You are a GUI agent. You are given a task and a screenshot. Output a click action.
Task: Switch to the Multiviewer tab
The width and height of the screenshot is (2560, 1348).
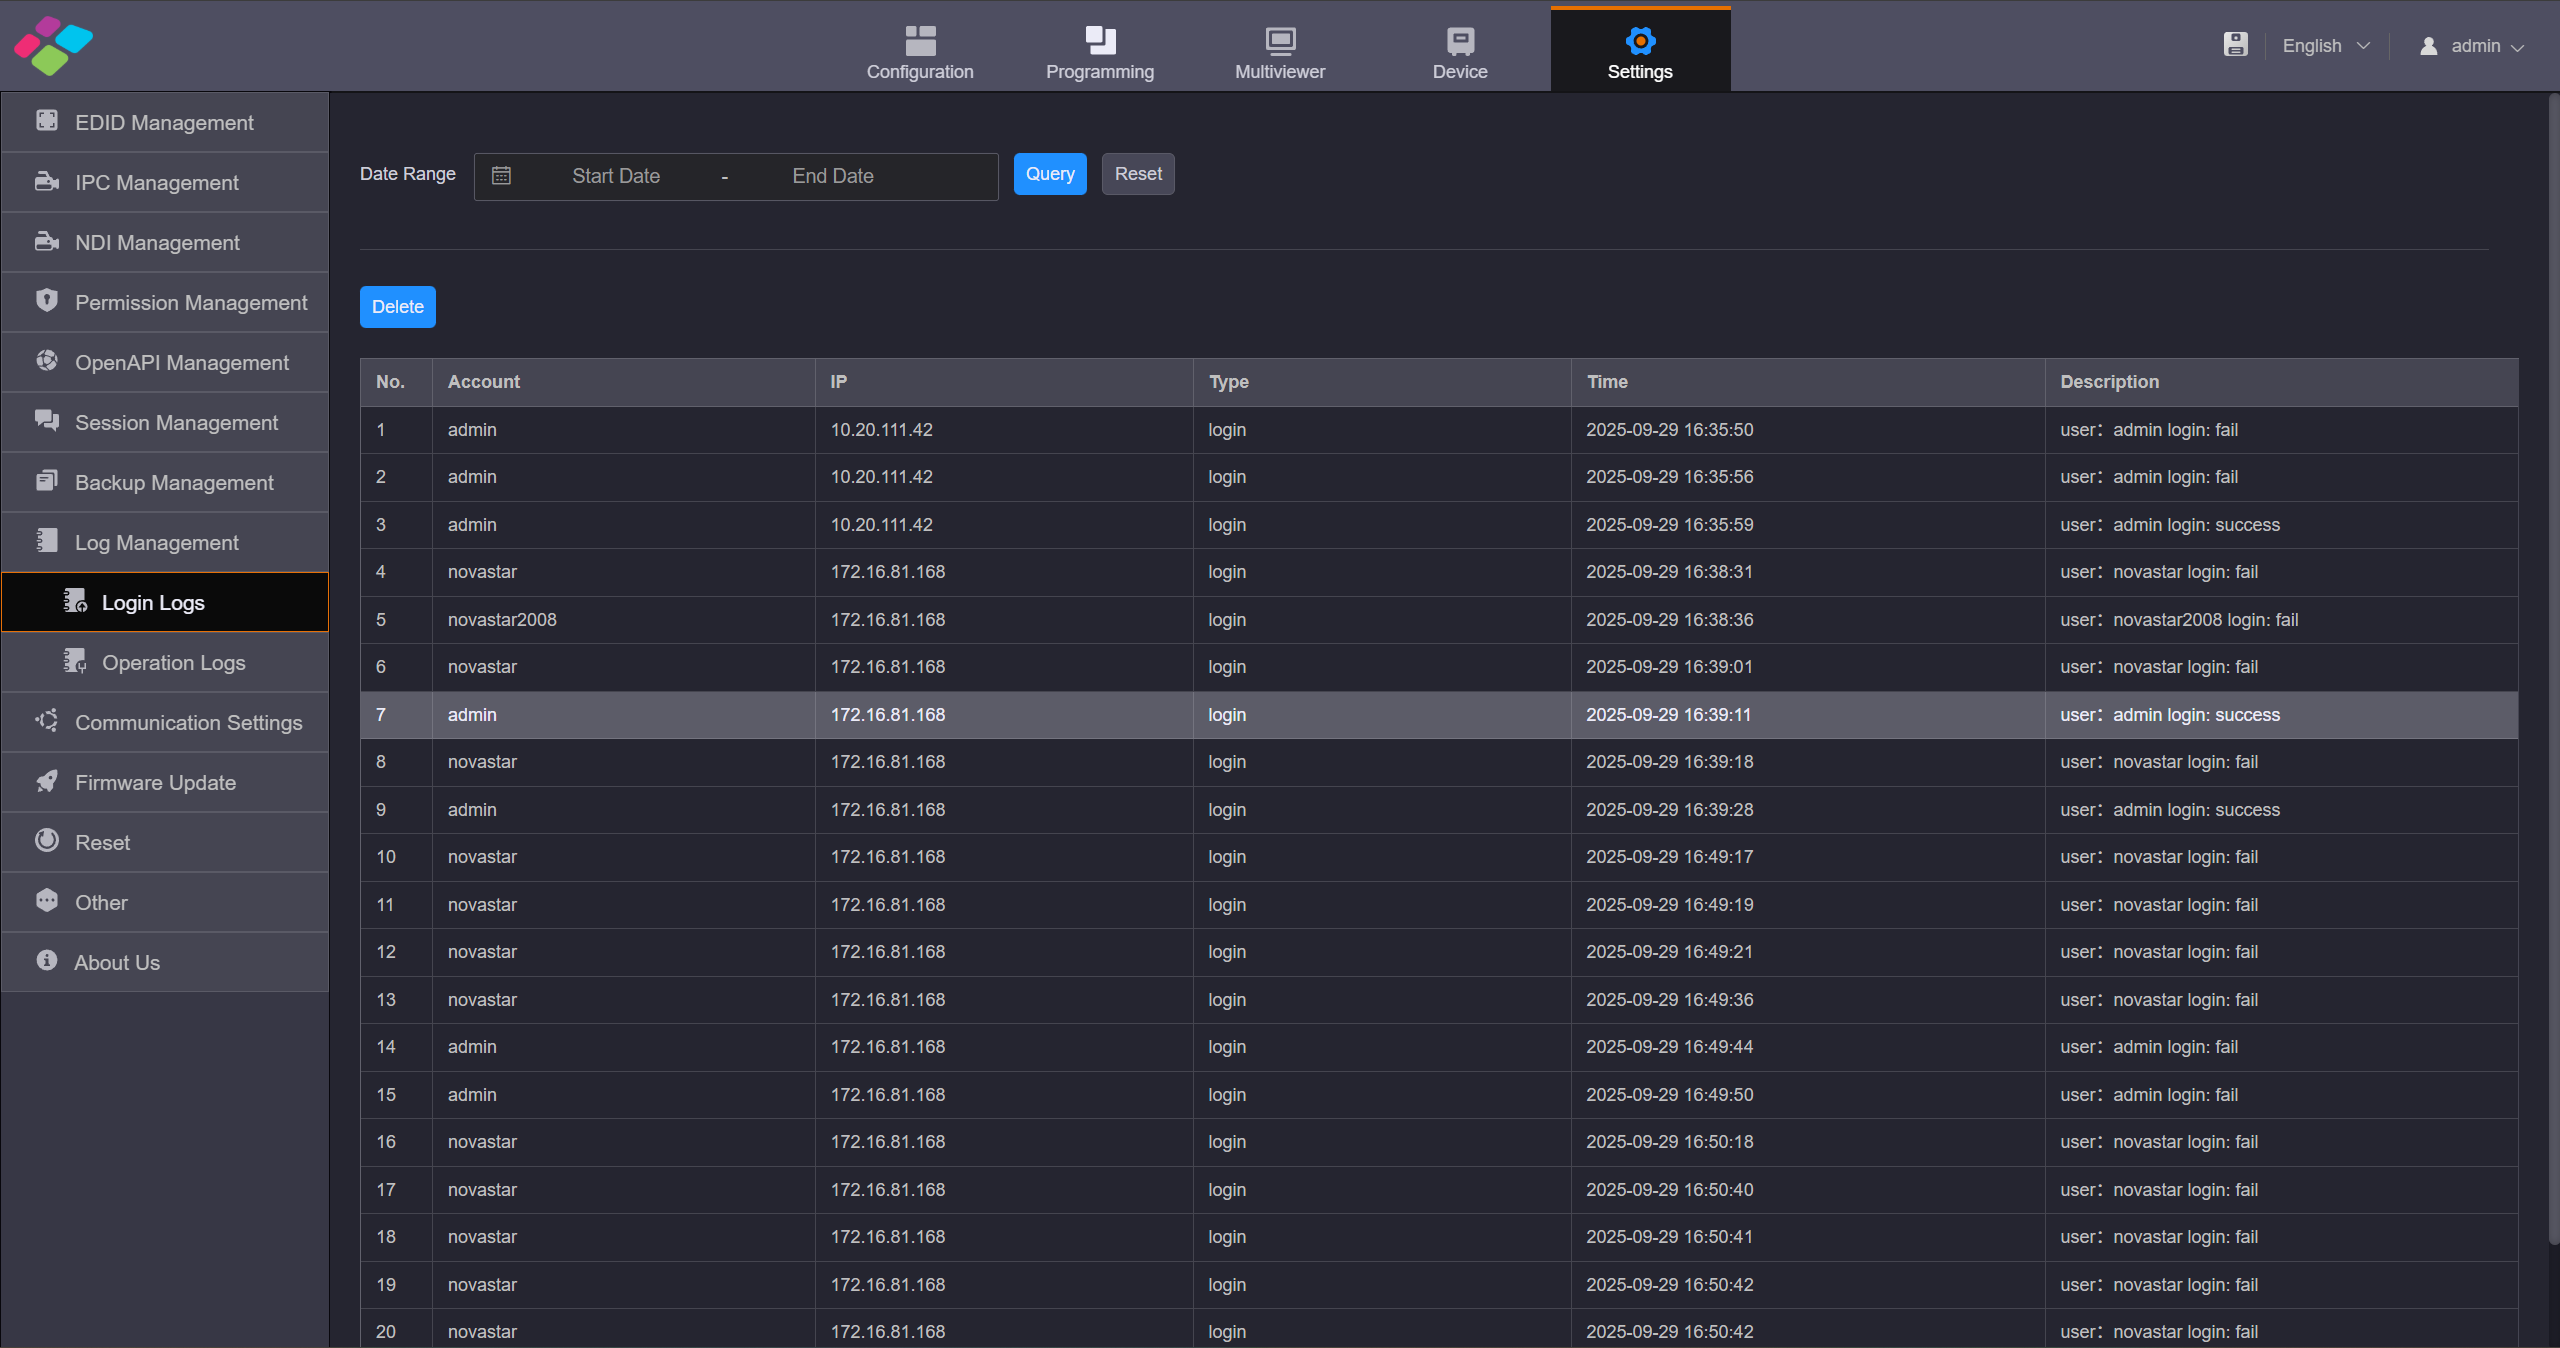click(x=1279, y=50)
